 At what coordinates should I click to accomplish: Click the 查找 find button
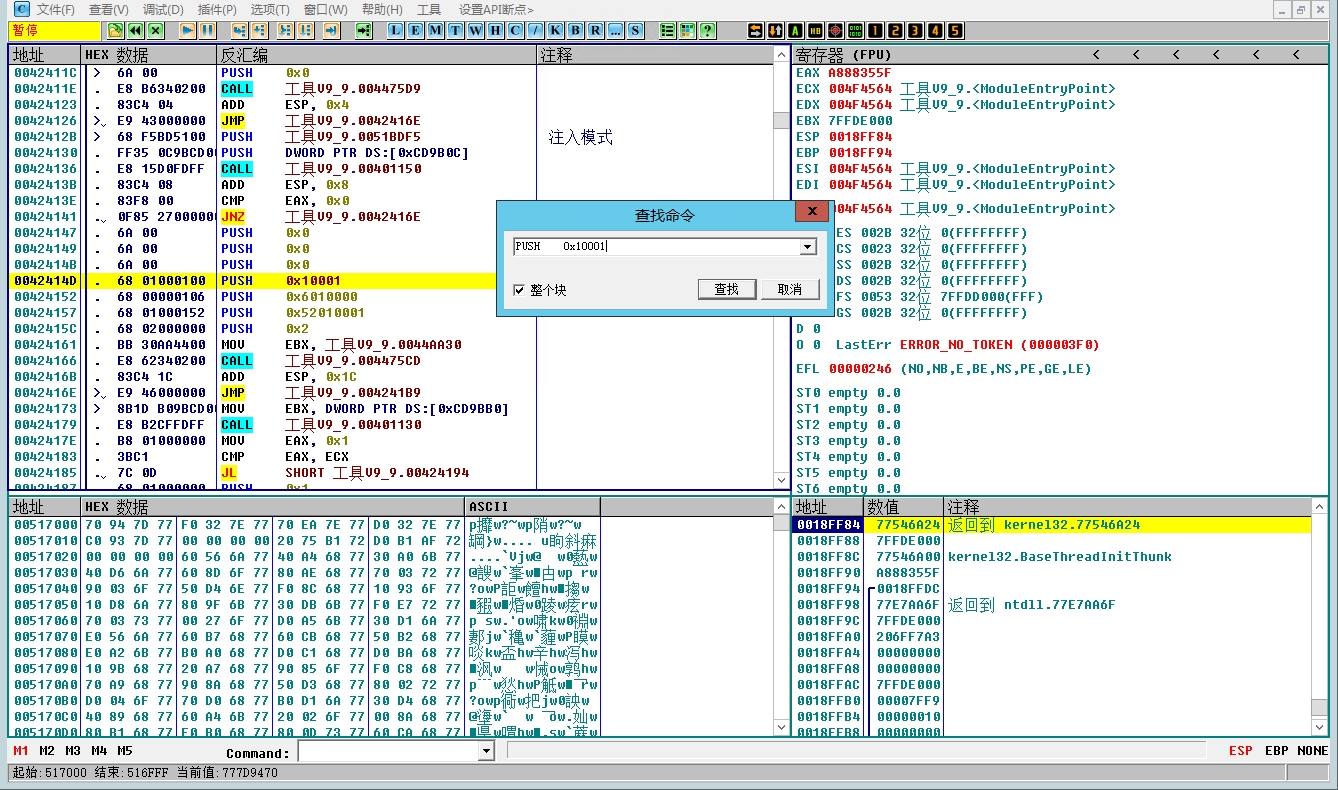click(726, 289)
